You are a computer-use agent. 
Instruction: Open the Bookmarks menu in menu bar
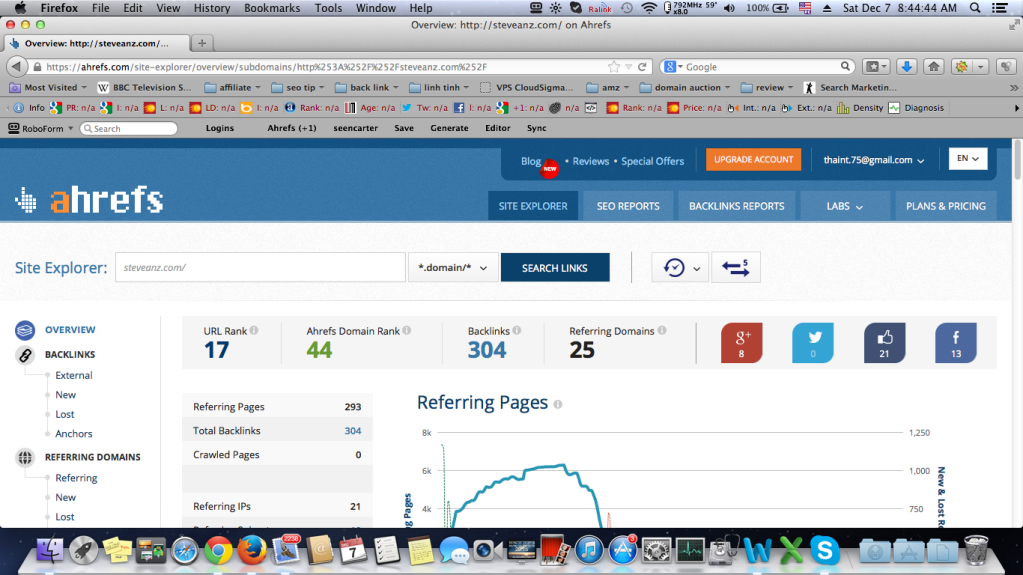click(272, 8)
